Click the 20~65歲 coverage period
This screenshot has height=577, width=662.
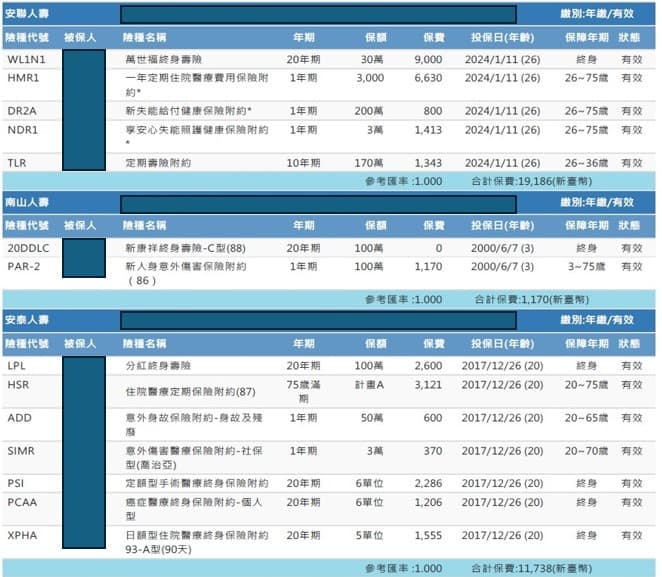pyautogui.click(x=586, y=418)
